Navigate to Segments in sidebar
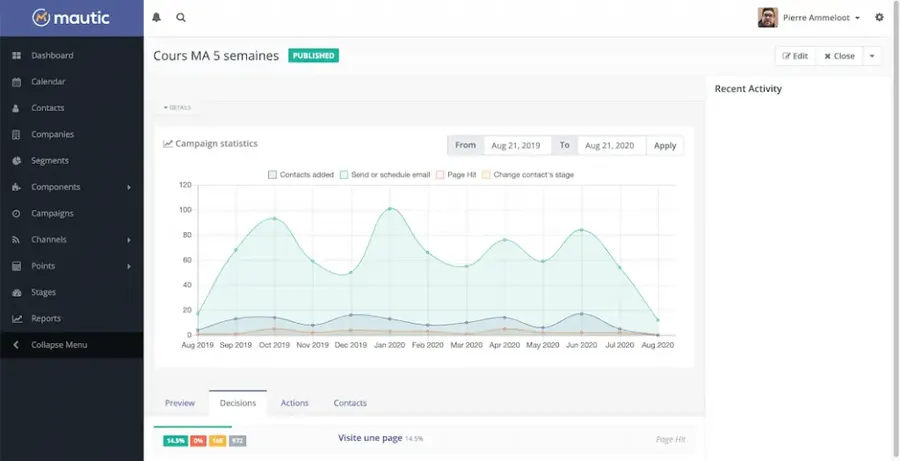900x461 pixels. click(x=50, y=161)
